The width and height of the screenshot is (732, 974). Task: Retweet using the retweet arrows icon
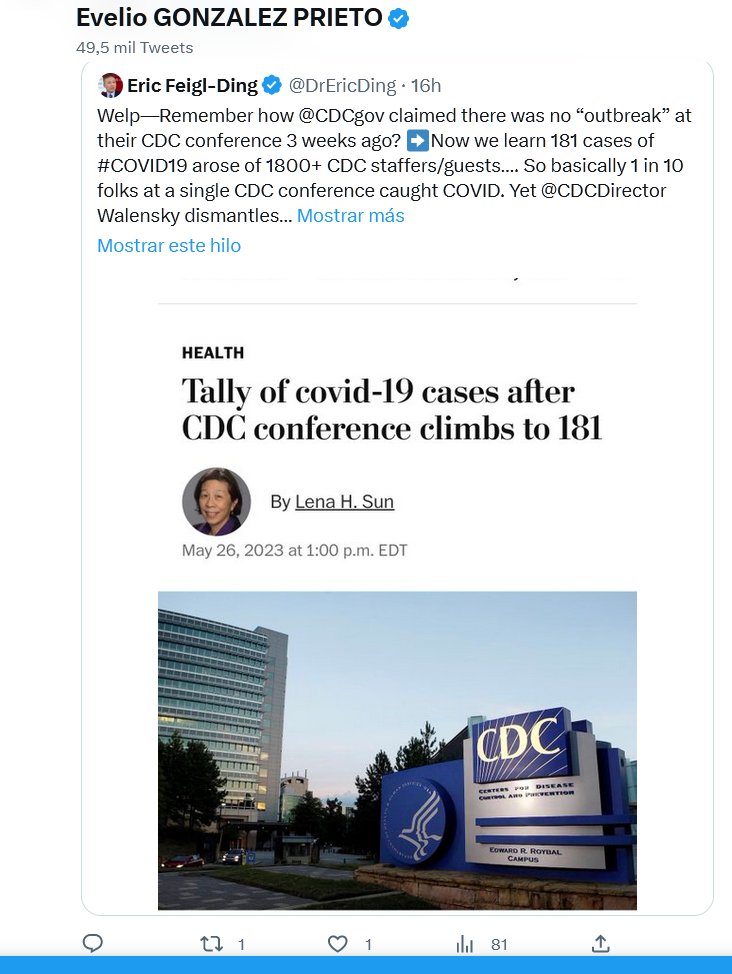(211, 944)
